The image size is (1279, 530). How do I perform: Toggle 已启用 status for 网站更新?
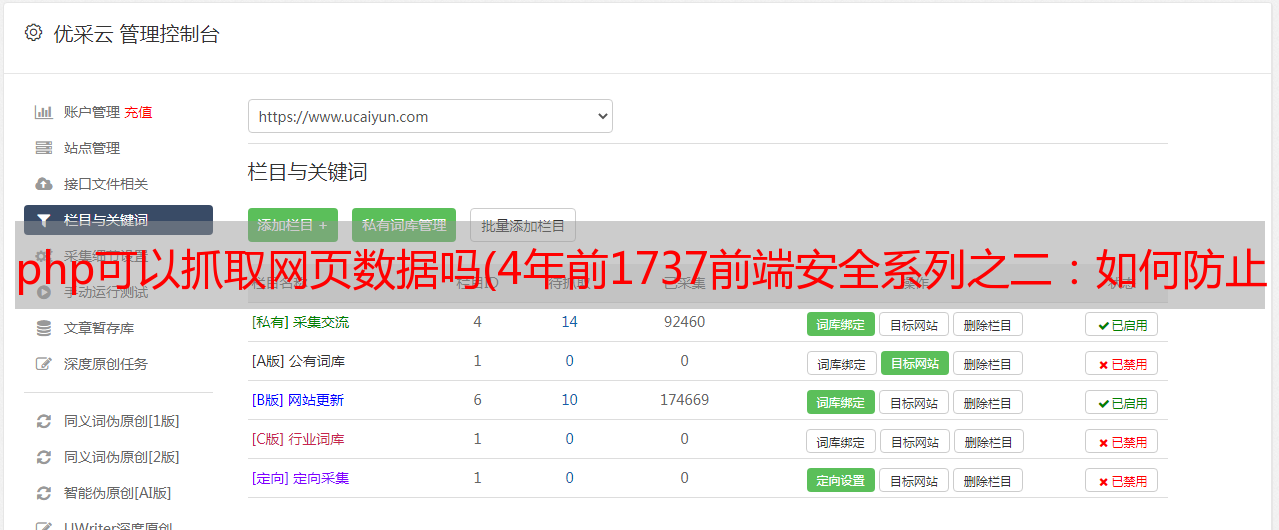(x=1122, y=402)
